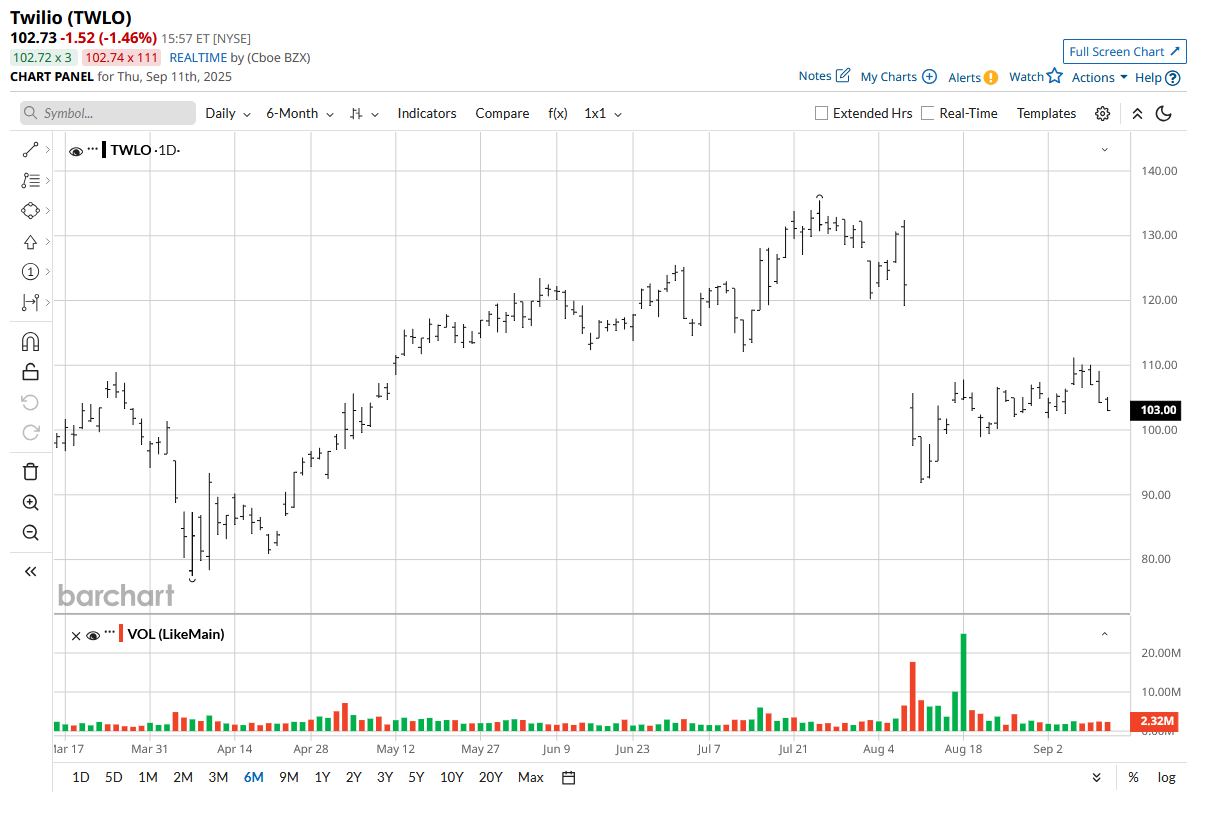Enable the Real-Time checkbox
The height and width of the screenshot is (828, 1212).
[x=928, y=114]
